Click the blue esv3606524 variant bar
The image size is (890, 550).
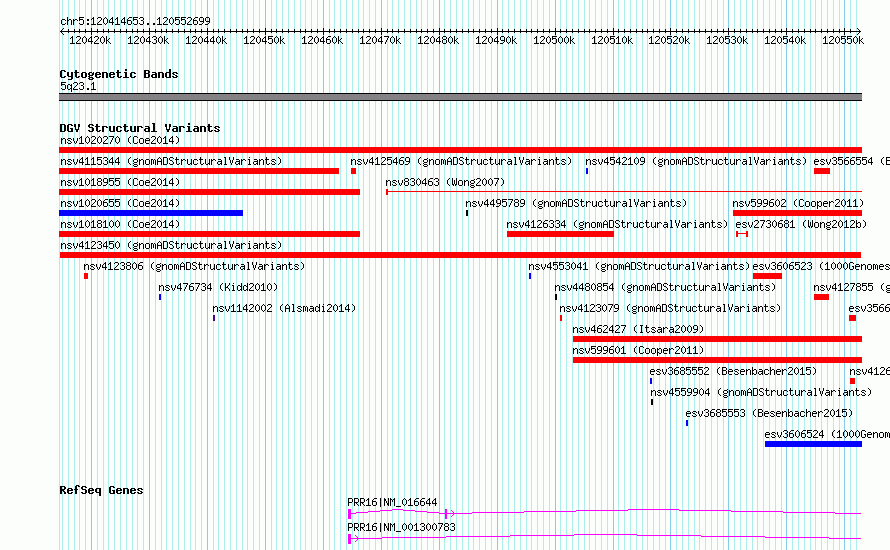pos(813,444)
